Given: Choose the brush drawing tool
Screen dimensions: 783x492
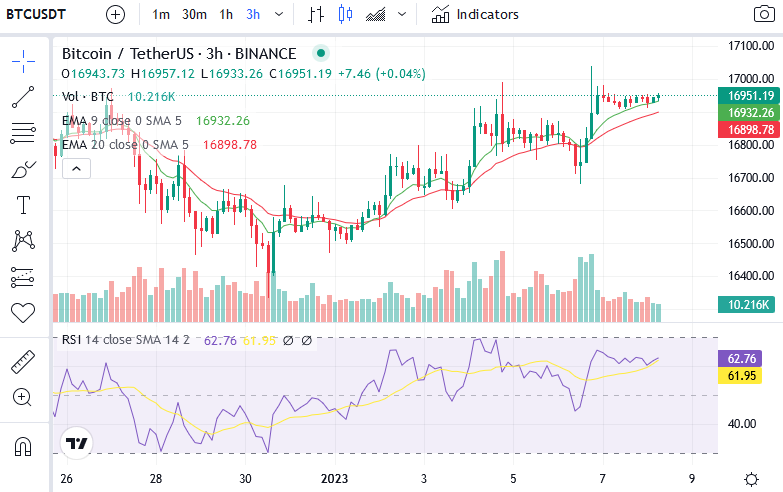Looking at the screenshot, I should point(23,169).
